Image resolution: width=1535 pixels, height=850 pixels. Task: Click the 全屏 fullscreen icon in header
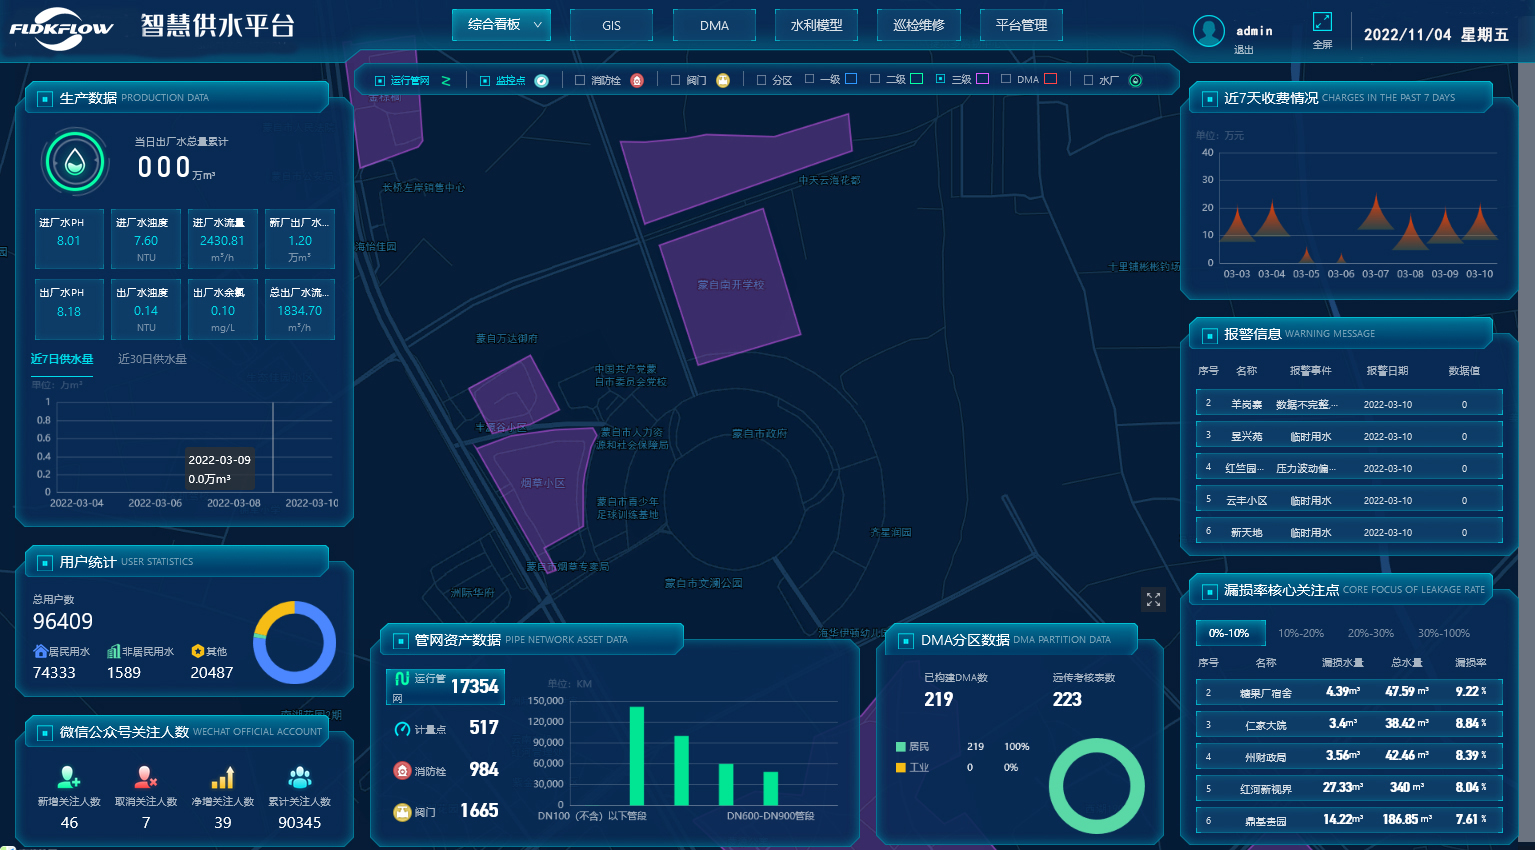[1322, 22]
